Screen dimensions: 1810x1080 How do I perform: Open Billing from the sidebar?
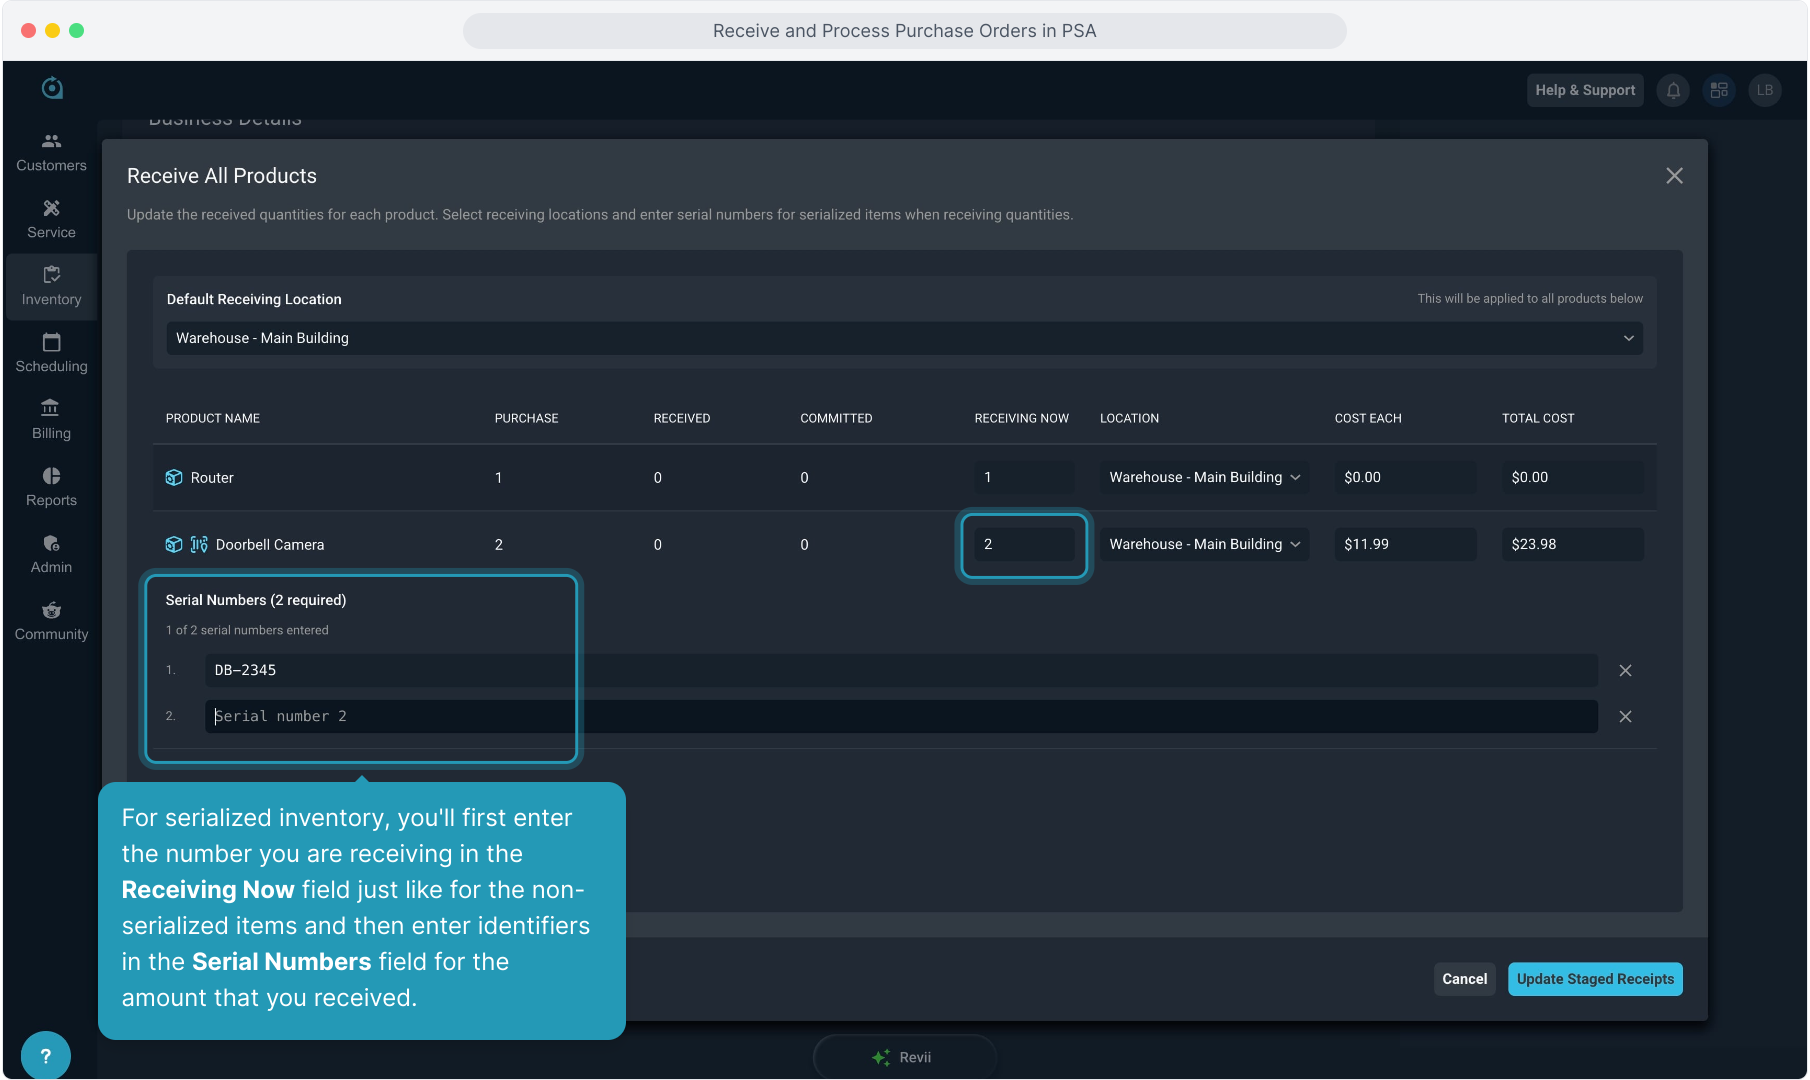(51, 420)
